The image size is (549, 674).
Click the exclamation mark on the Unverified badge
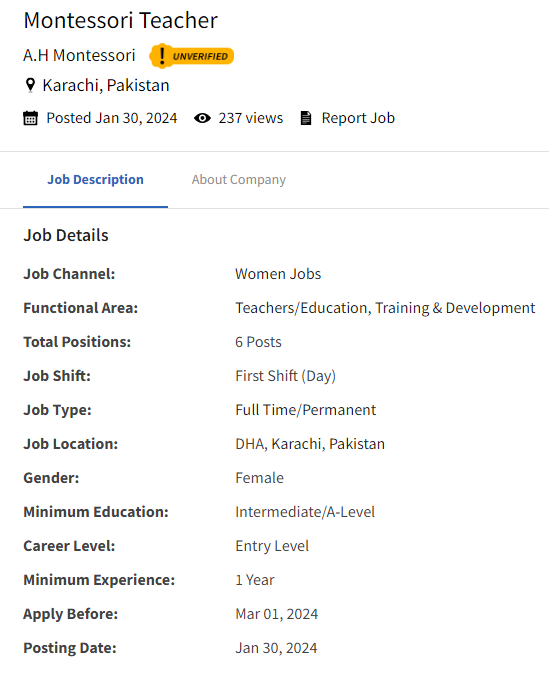click(162, 56)
